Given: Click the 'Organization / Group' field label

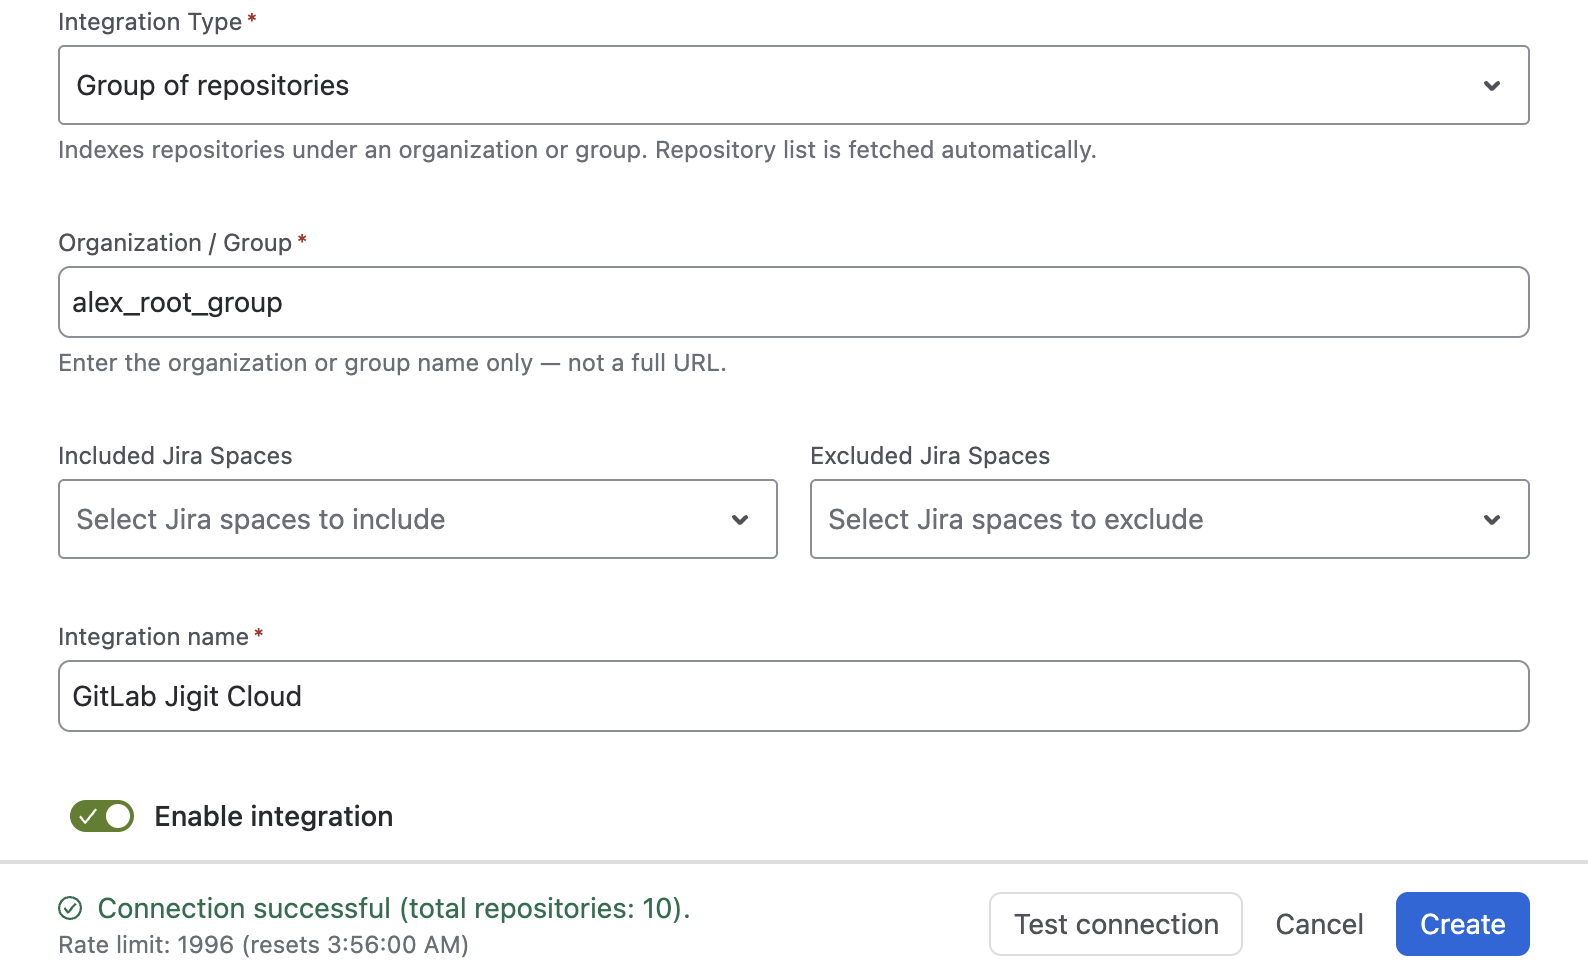Looking at the screenshot, I should pos(175,243).
